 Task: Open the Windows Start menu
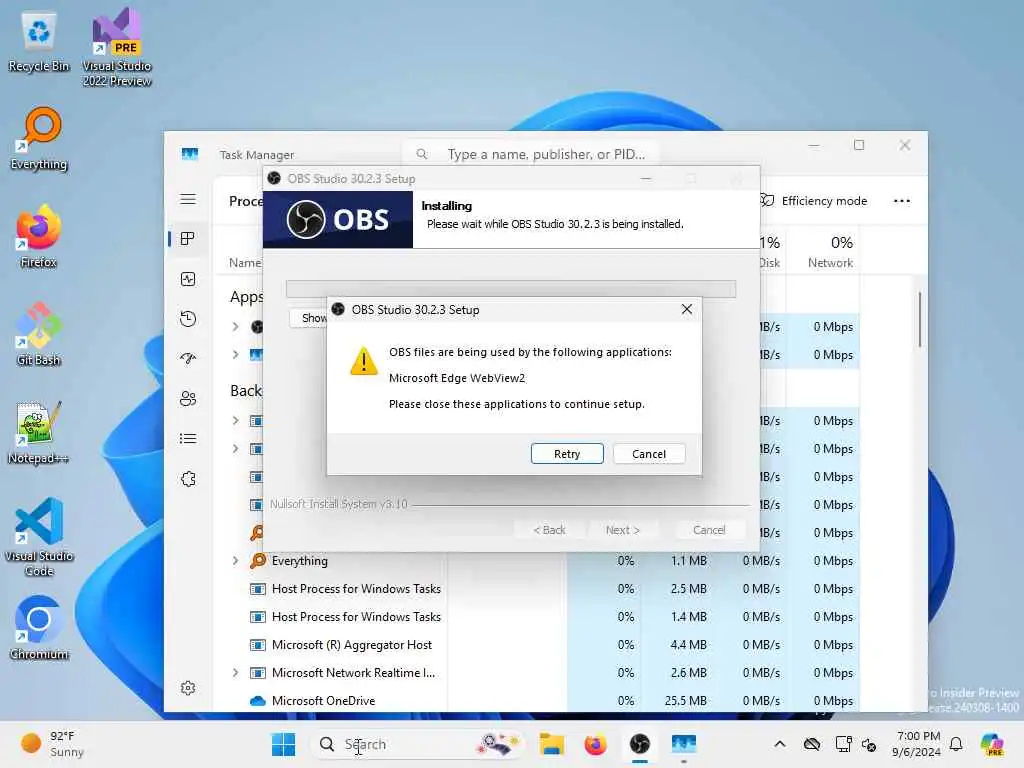[283, 744]
